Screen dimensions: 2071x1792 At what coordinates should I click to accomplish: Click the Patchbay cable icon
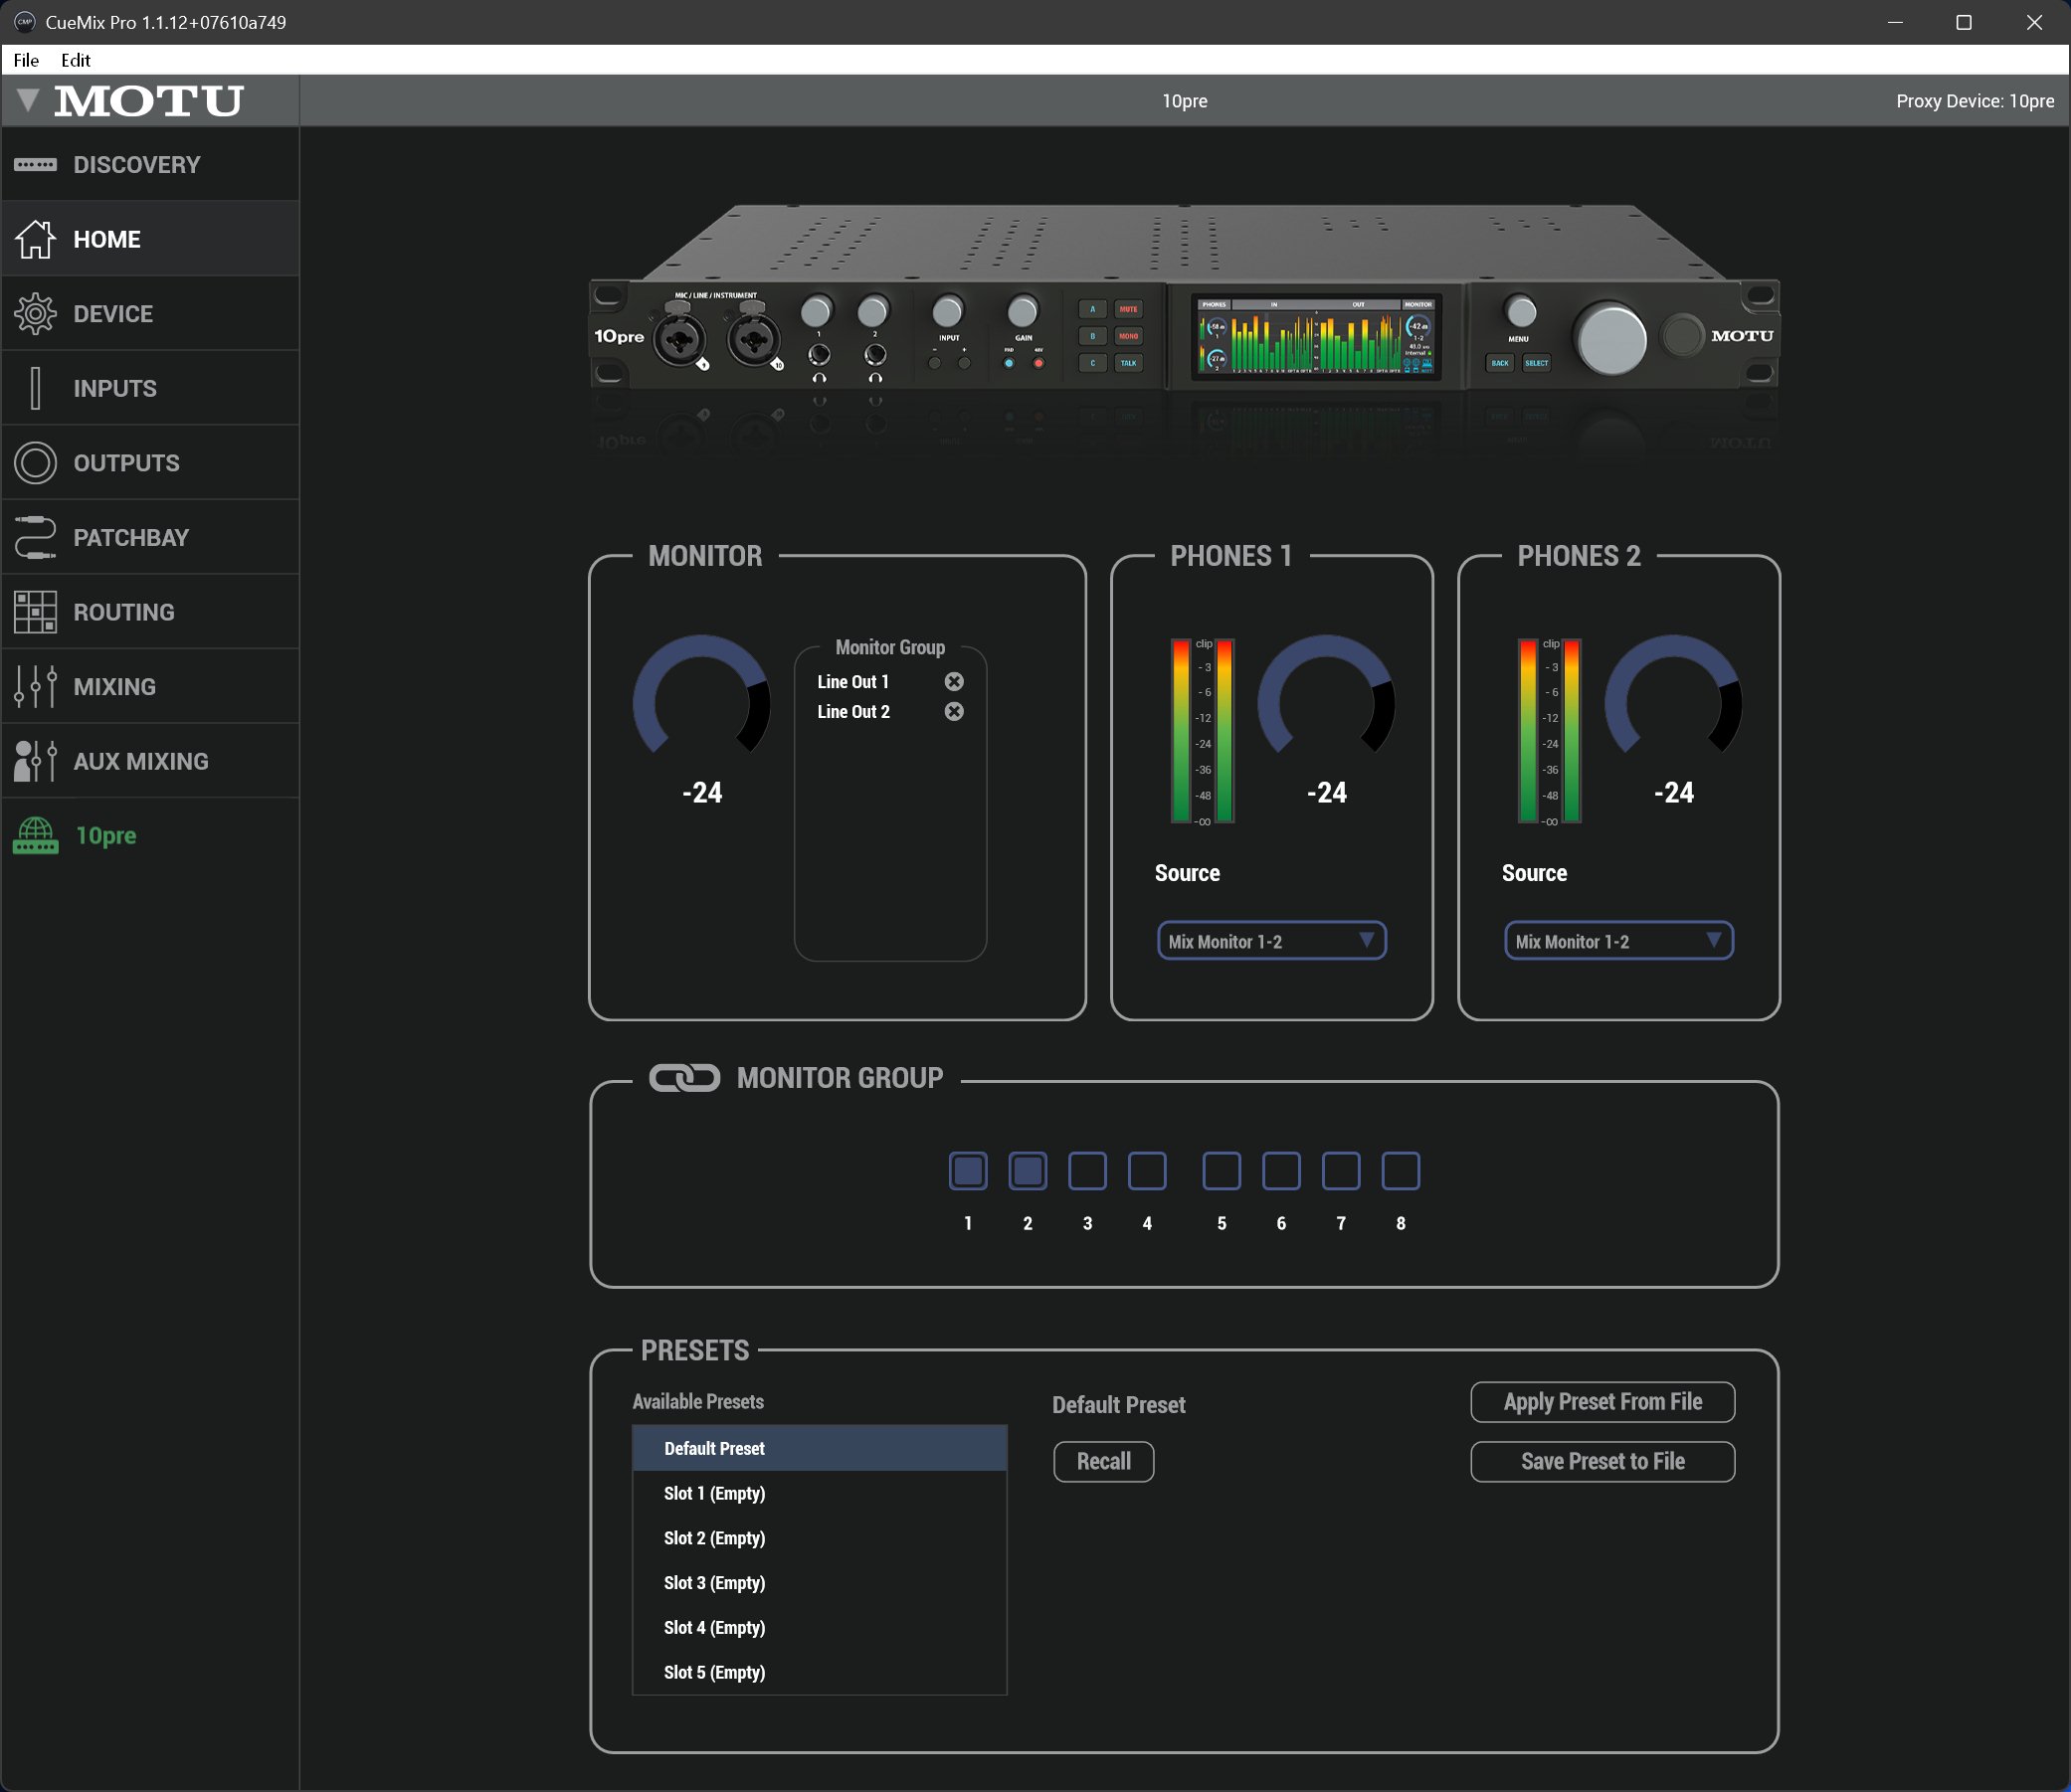click(x=35, y=537)
